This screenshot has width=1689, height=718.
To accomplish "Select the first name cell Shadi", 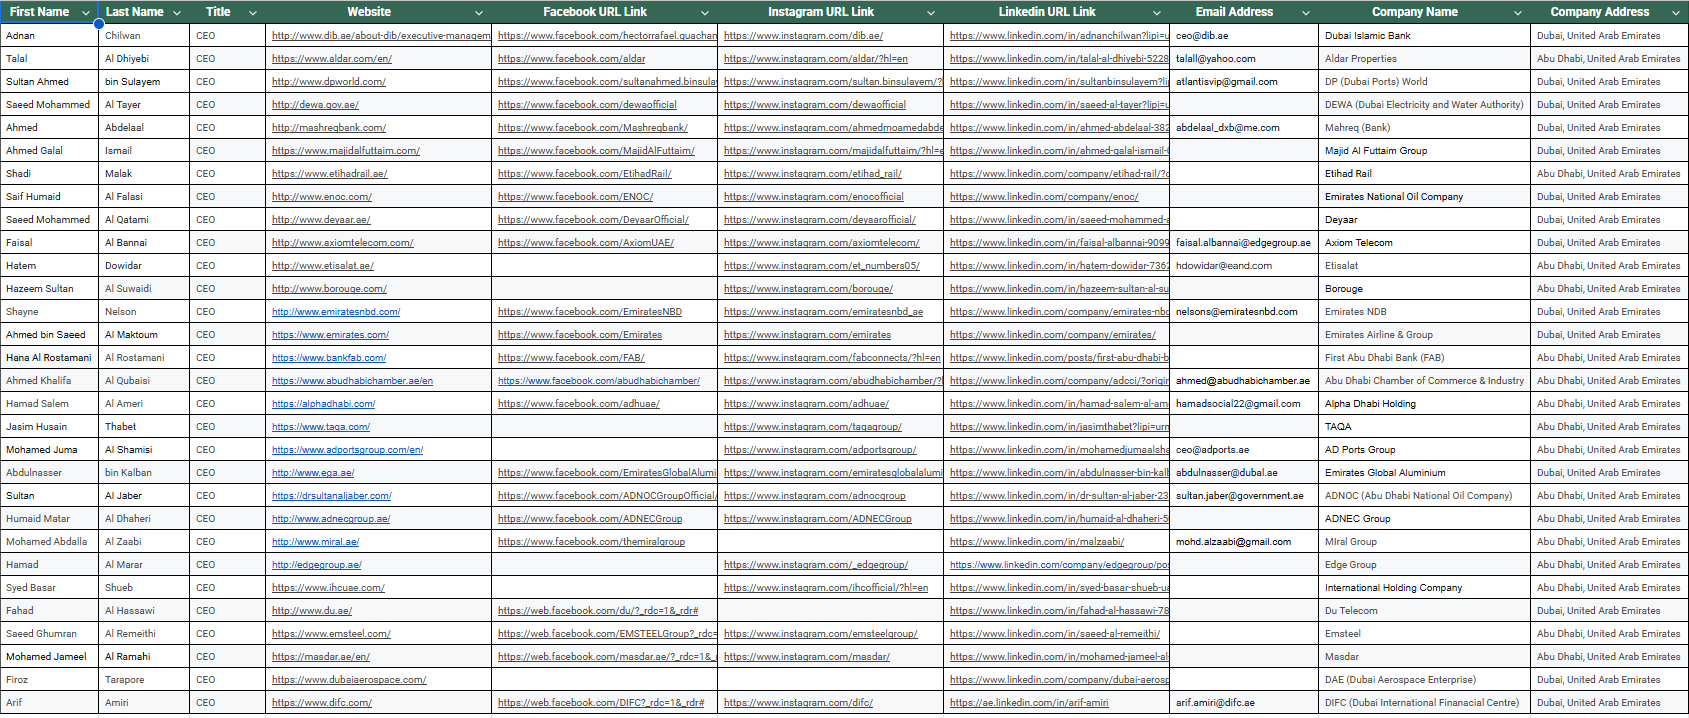I will coord(49,174).
